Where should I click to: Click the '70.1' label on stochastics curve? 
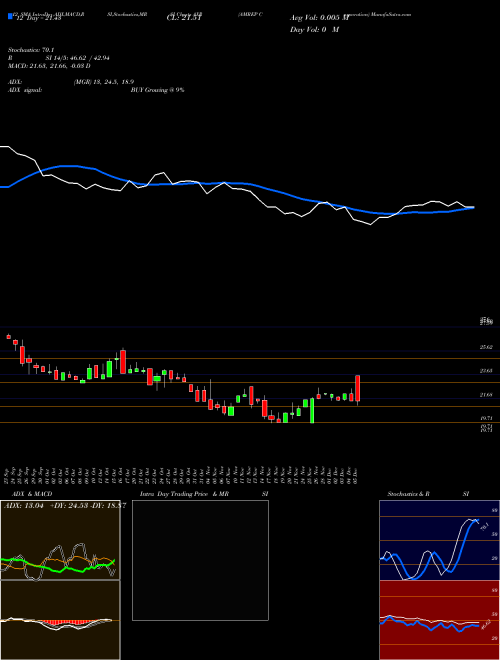pos(484,527)
